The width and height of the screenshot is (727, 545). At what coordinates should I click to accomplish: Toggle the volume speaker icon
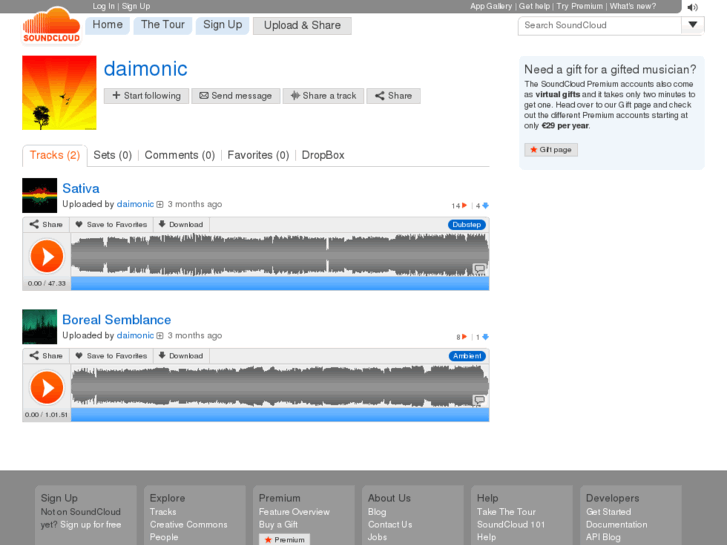coord(692,7)
